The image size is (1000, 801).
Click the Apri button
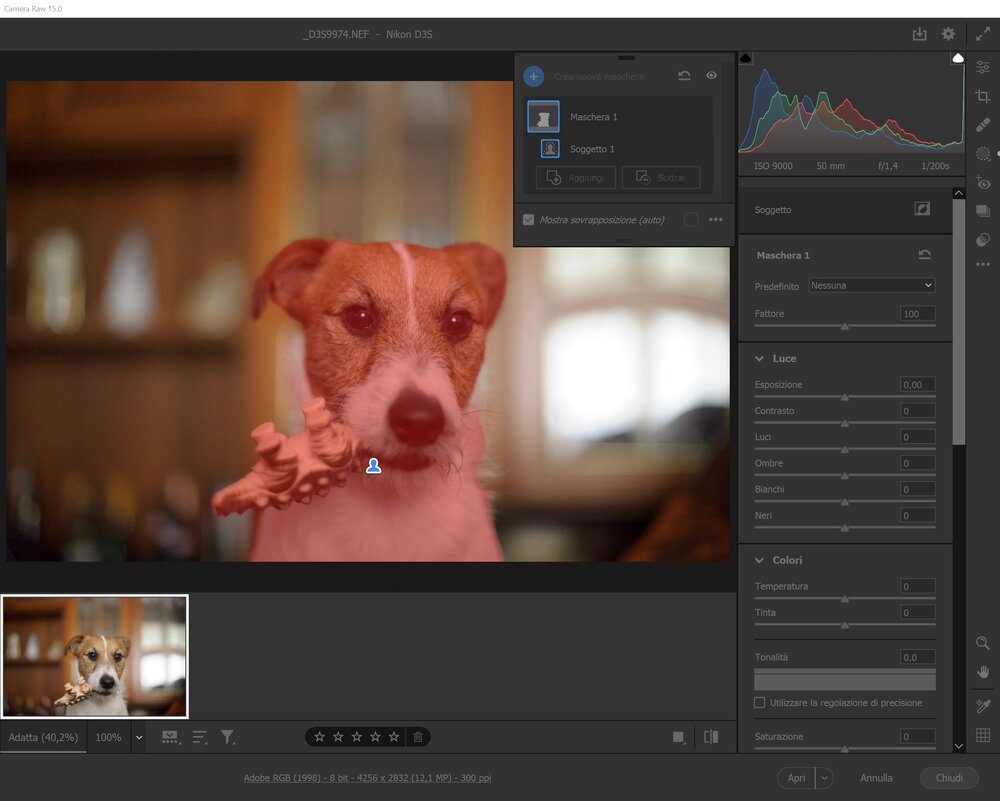pos(796,778)
